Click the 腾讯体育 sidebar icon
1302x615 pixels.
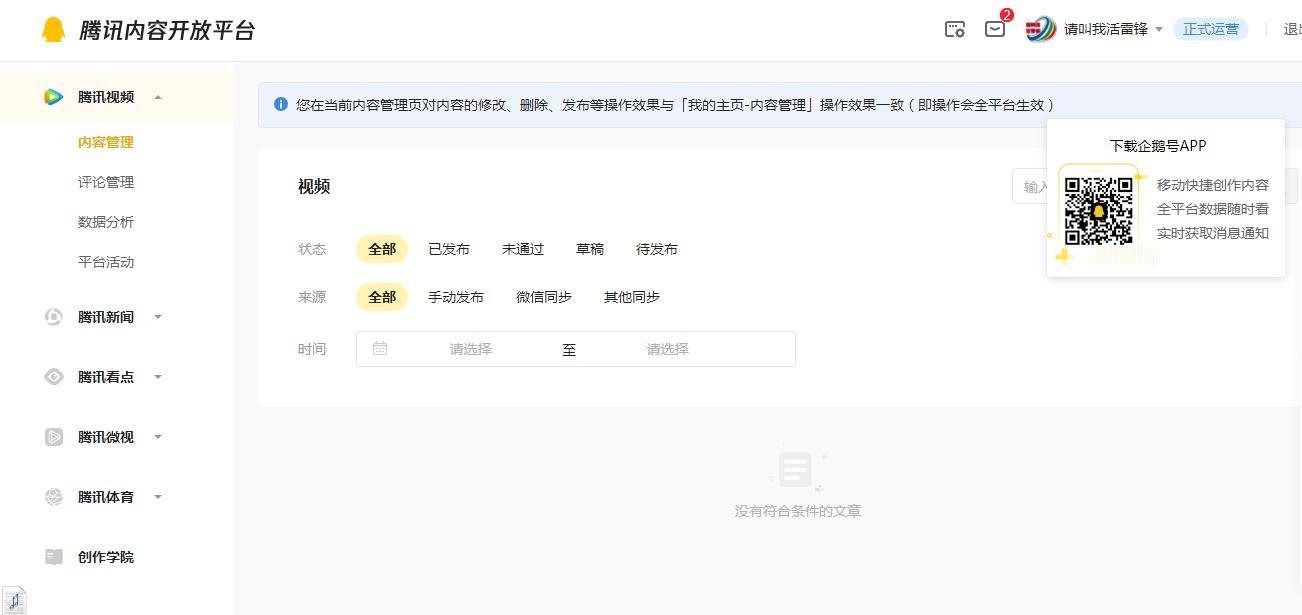click(54, 497)
